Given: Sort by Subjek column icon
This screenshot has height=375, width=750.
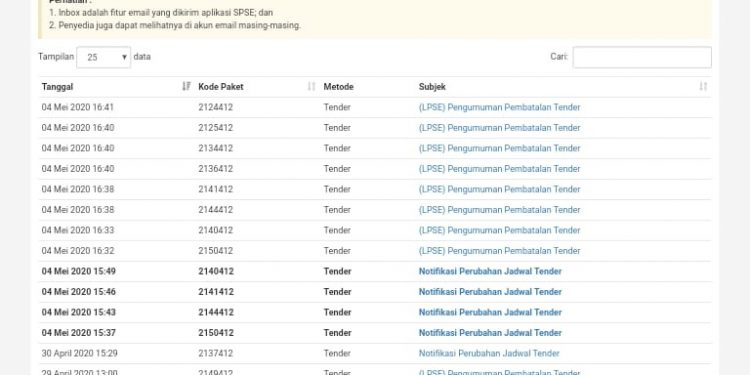Looking at the screenshot, I should tap(703, 86).
